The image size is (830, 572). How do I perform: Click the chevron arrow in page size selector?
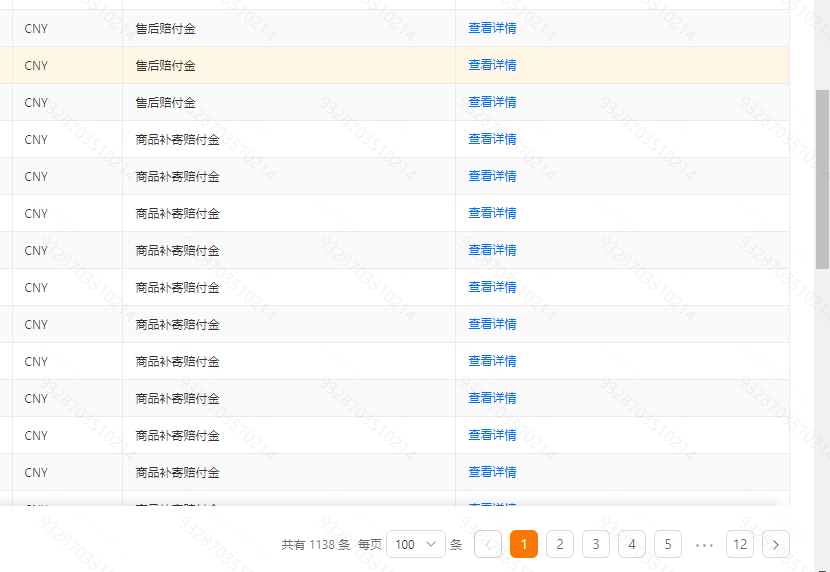click(432, 544)
